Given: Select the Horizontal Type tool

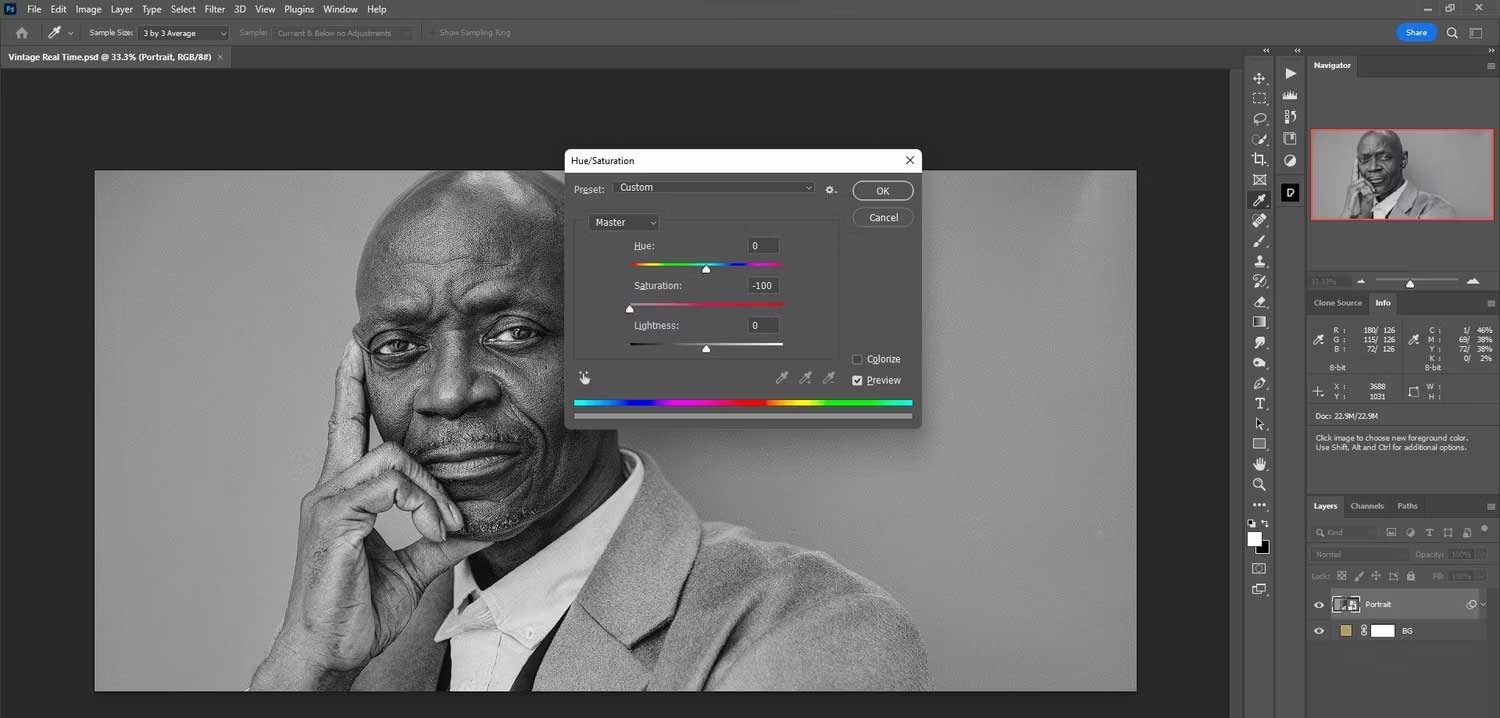Looking at the screenshot, I should click(1260, 404).
